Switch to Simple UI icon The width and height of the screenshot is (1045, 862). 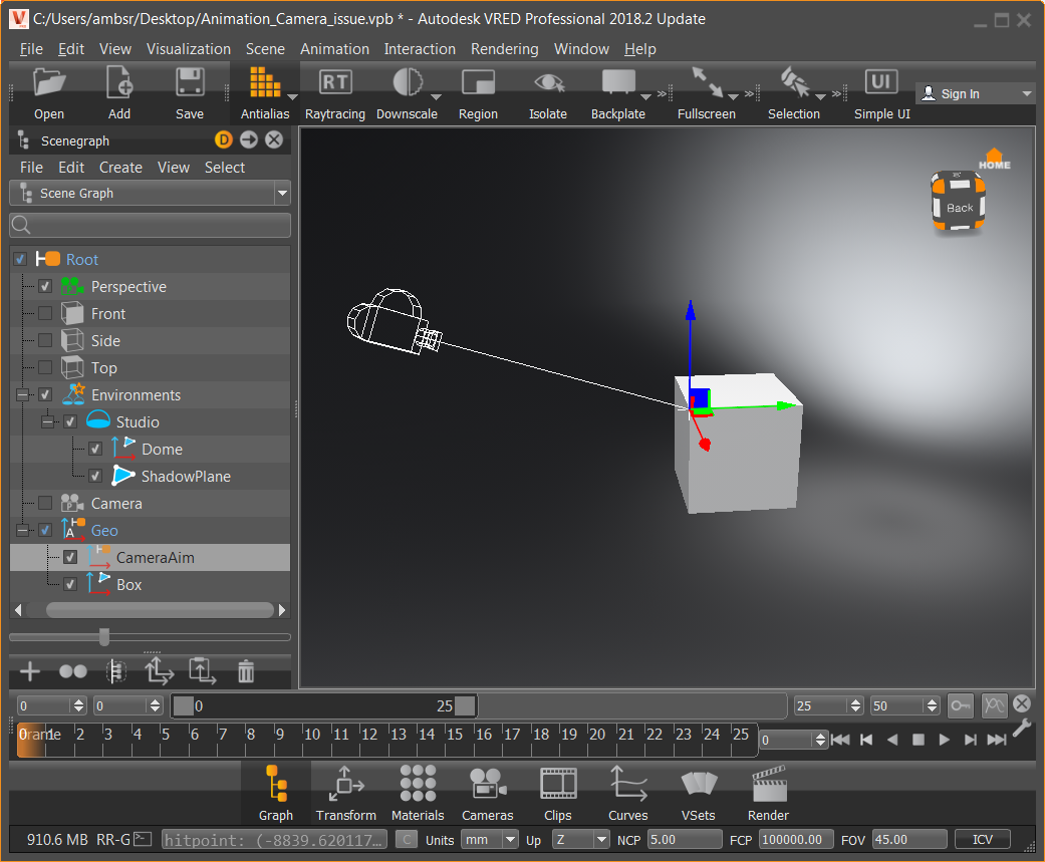881,82
